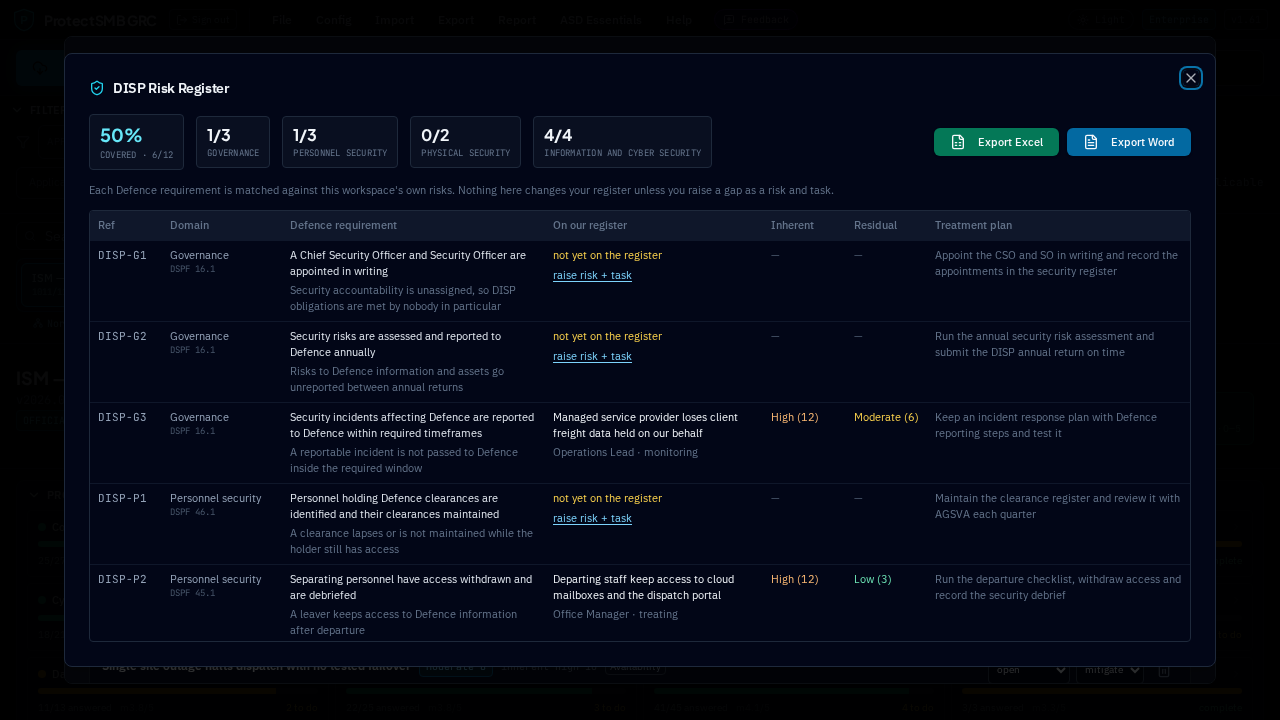The height and width of the screenshot is (720, 1280).
Task: Raise risk and task for DISP-G1
Action: click(592, 275)
